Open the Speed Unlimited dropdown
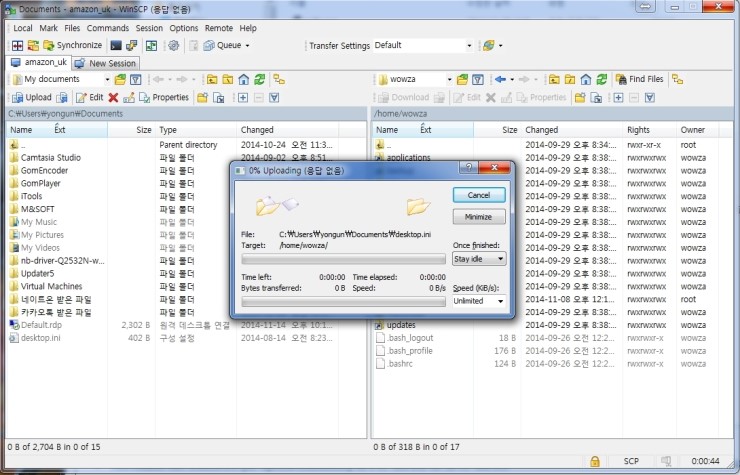740x475 pixels. tap(479, 301)
